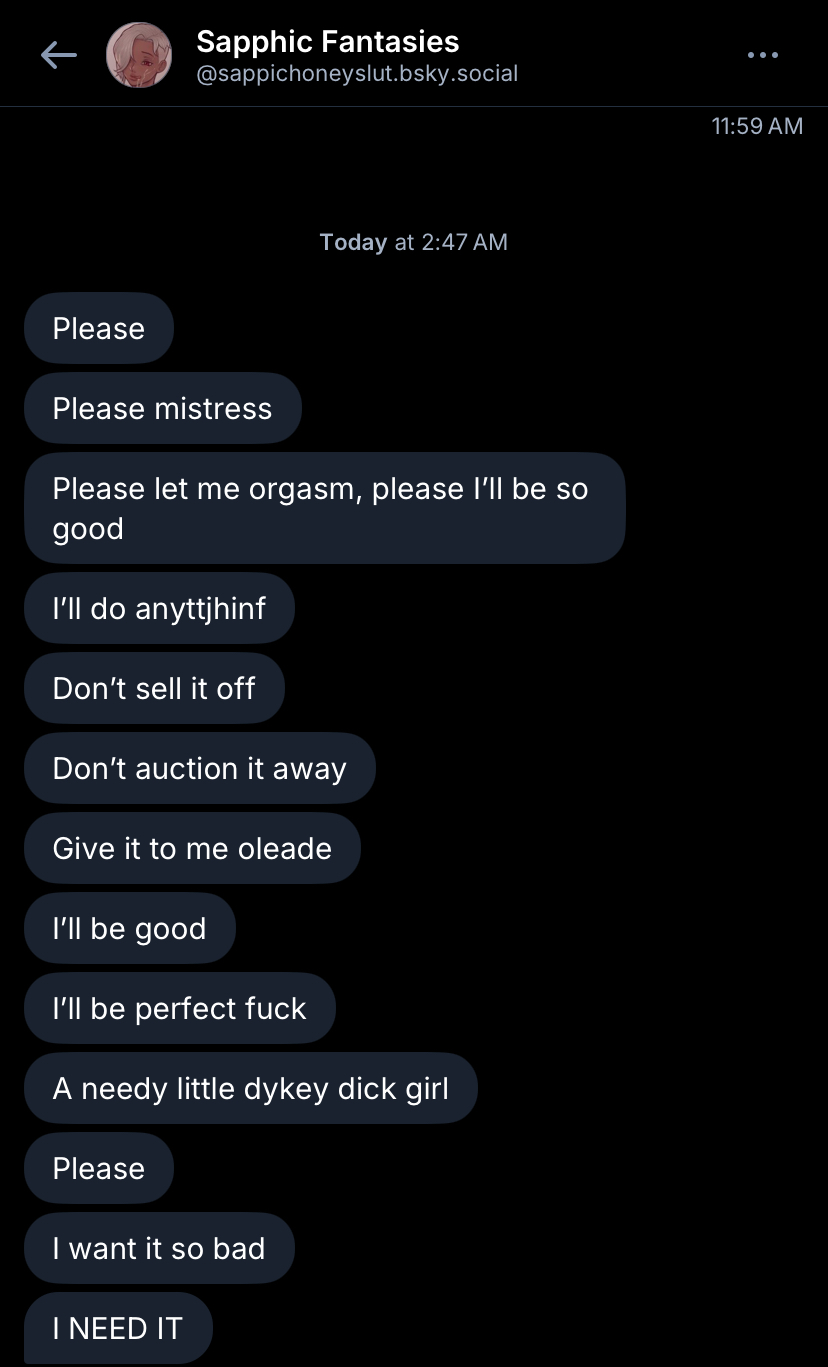The width and height of the screenshot is (828, 1367).
Task: Tap the back arrow icon
Action: coord(58,56)
